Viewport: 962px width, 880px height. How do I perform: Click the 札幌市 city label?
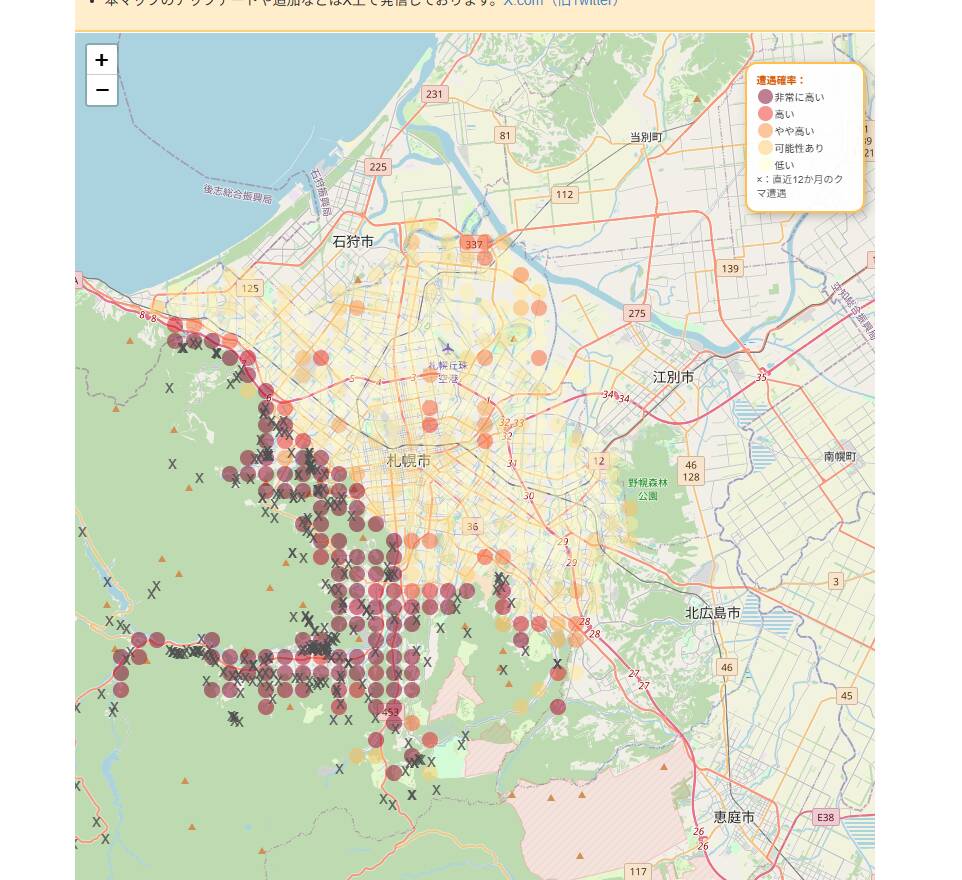[x=408, y=461]
